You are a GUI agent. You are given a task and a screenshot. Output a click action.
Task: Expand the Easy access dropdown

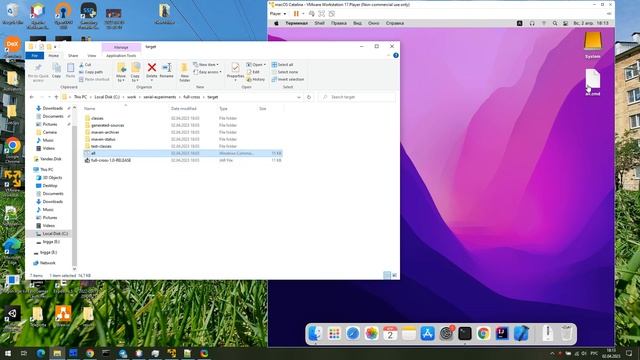pos(208,72)
